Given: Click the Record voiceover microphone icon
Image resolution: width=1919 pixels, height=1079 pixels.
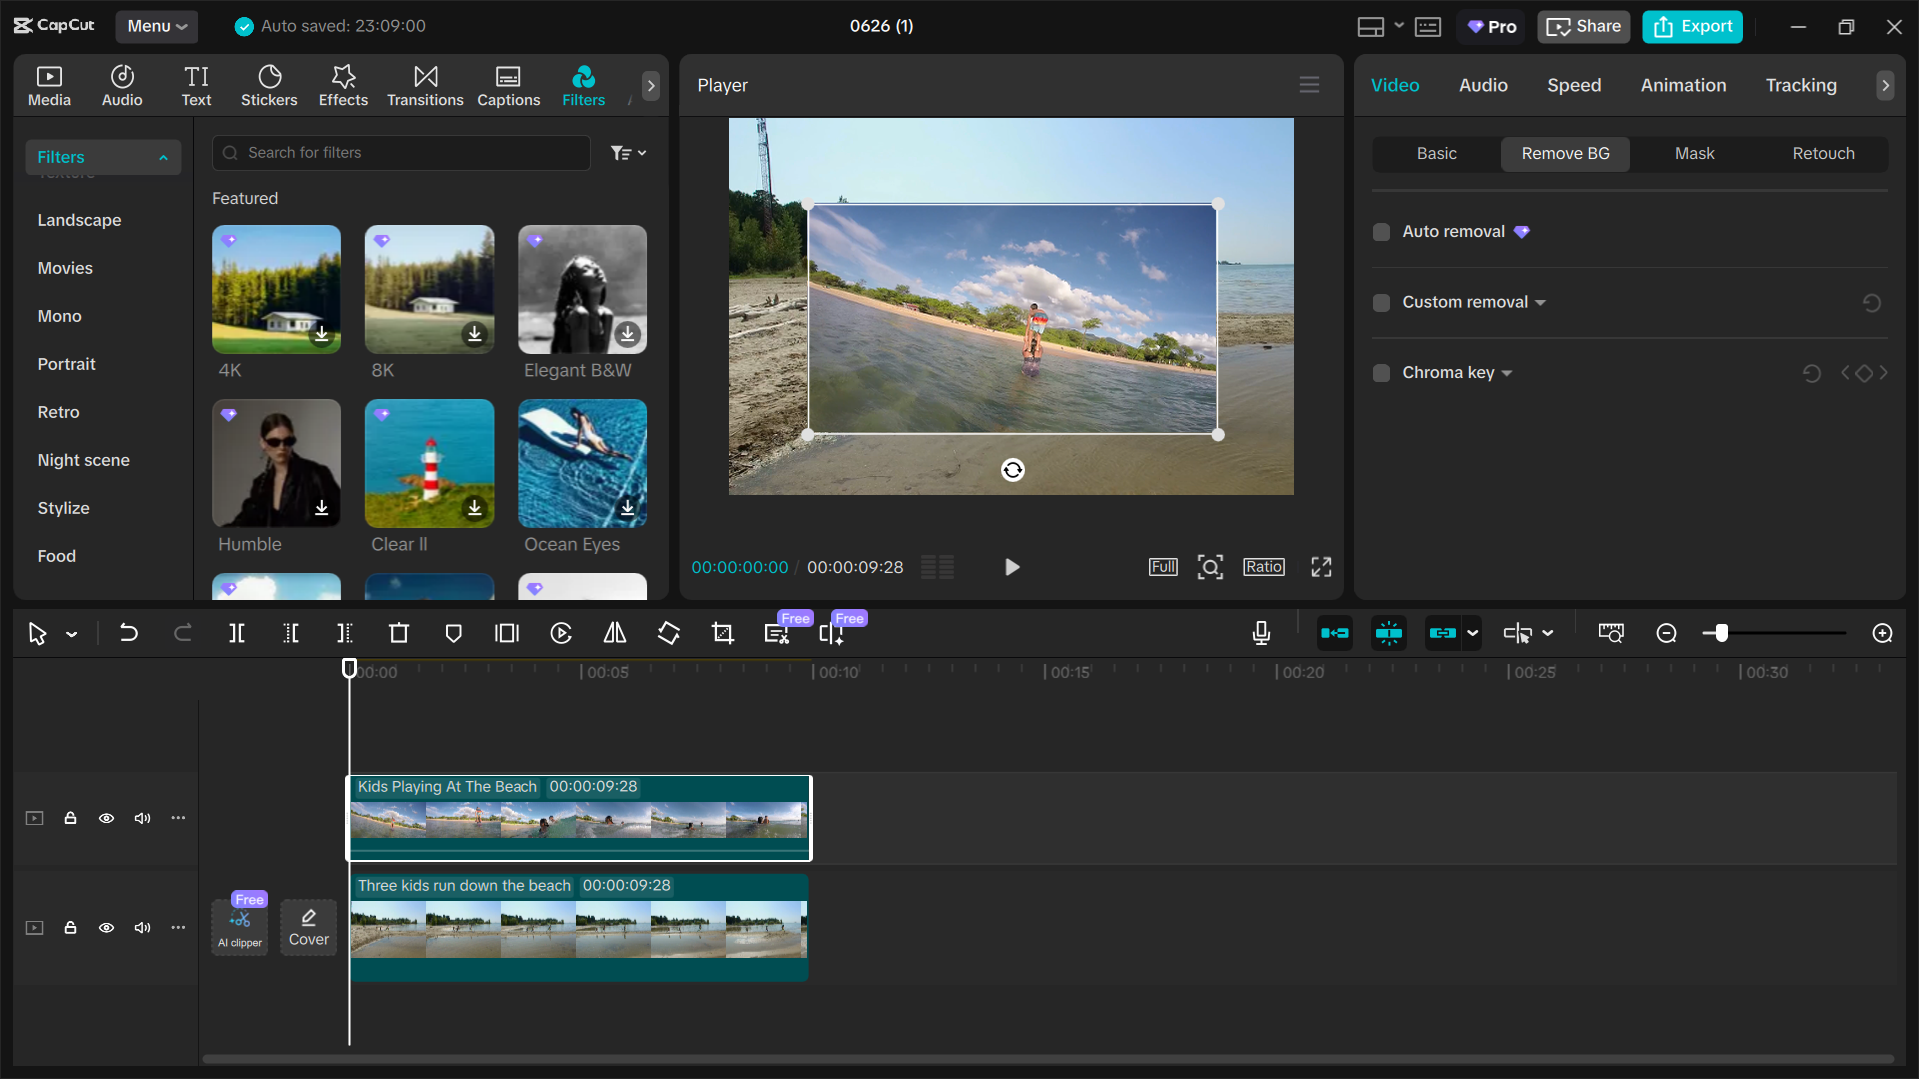Looking at the screenshot, I should pyautogui.click(x=1261, y=632).
